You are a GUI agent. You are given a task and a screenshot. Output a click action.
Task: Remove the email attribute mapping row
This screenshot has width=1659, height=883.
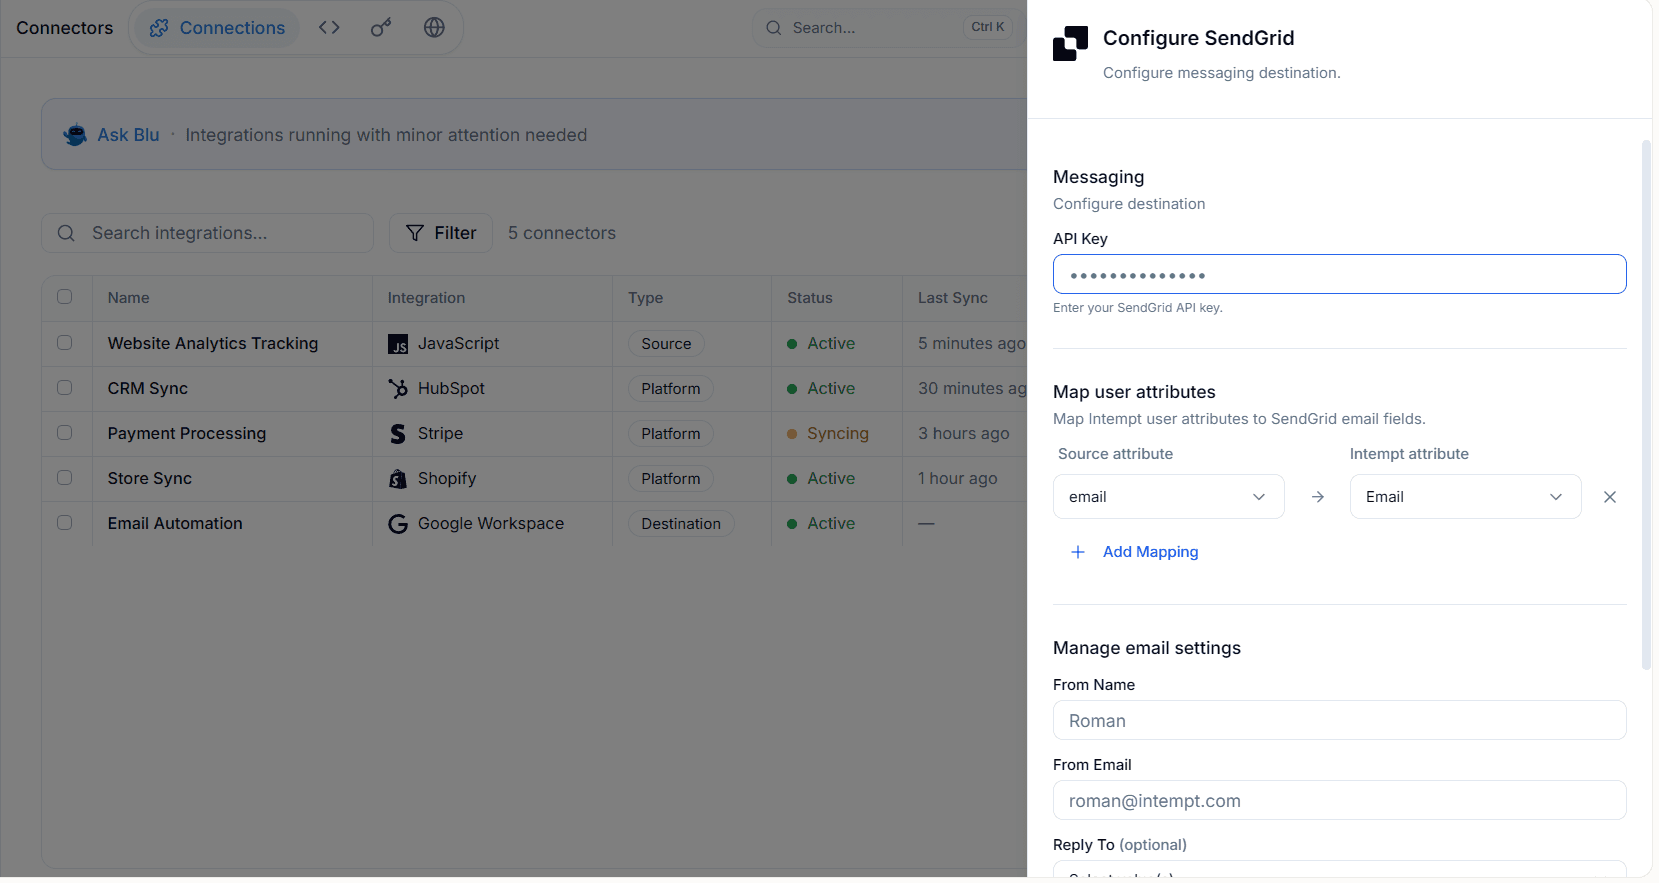[x=1610, y=497]
